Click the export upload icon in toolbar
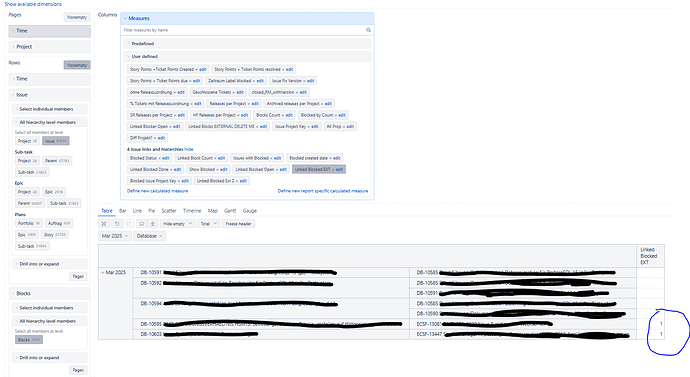This screenshot has width=690, height=377. (153, 224)
